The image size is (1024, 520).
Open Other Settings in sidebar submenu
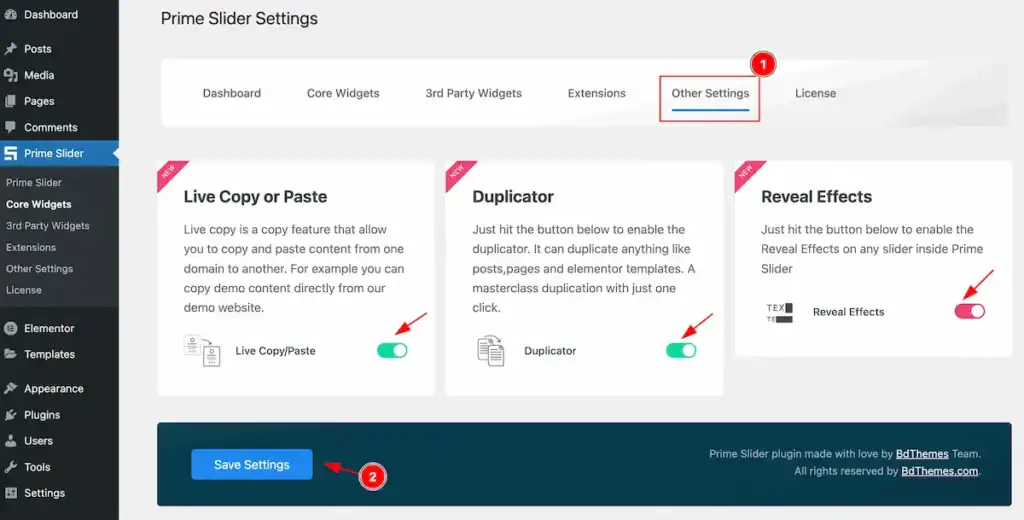[39, 268]
